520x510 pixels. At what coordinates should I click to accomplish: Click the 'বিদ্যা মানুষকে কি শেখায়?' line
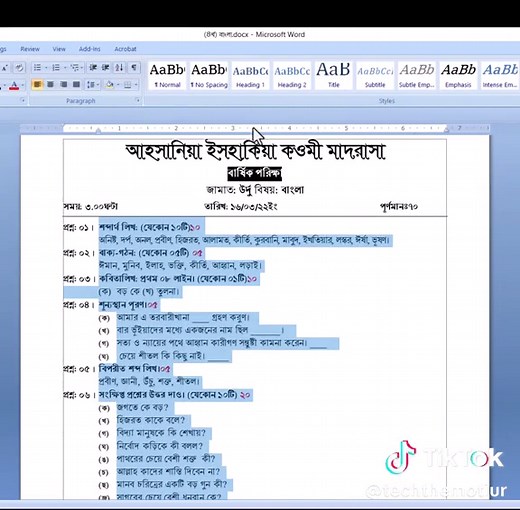point(161,433)
